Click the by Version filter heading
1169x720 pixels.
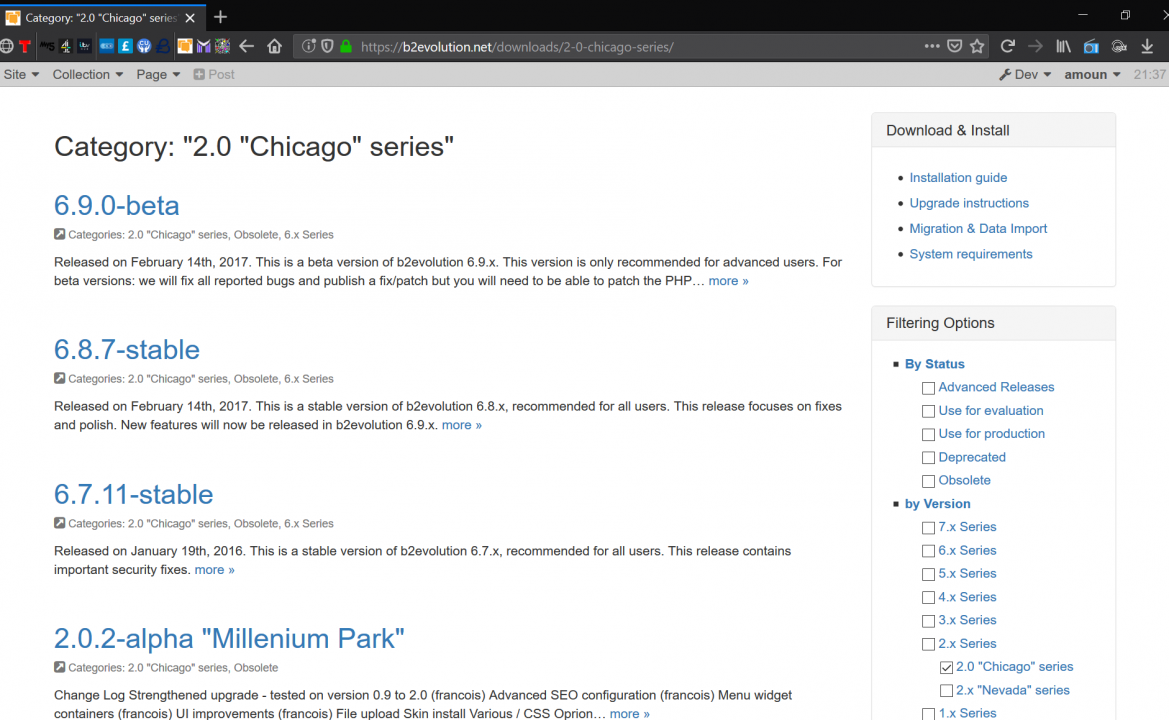pyautogui.click(x=937, y=504)
